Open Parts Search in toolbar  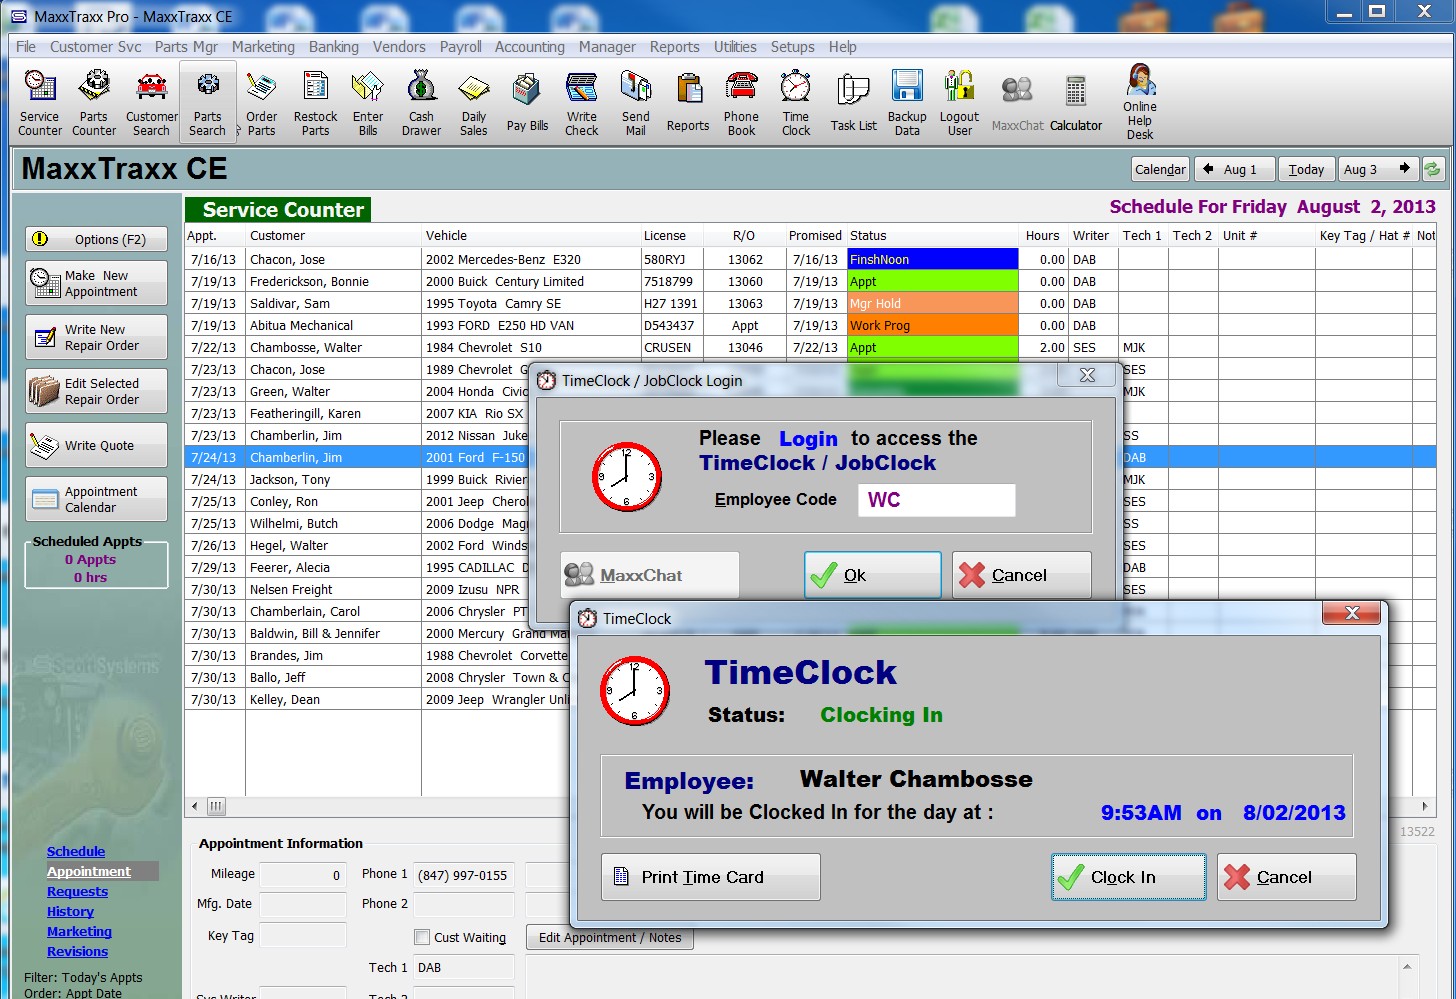point(208,101)
